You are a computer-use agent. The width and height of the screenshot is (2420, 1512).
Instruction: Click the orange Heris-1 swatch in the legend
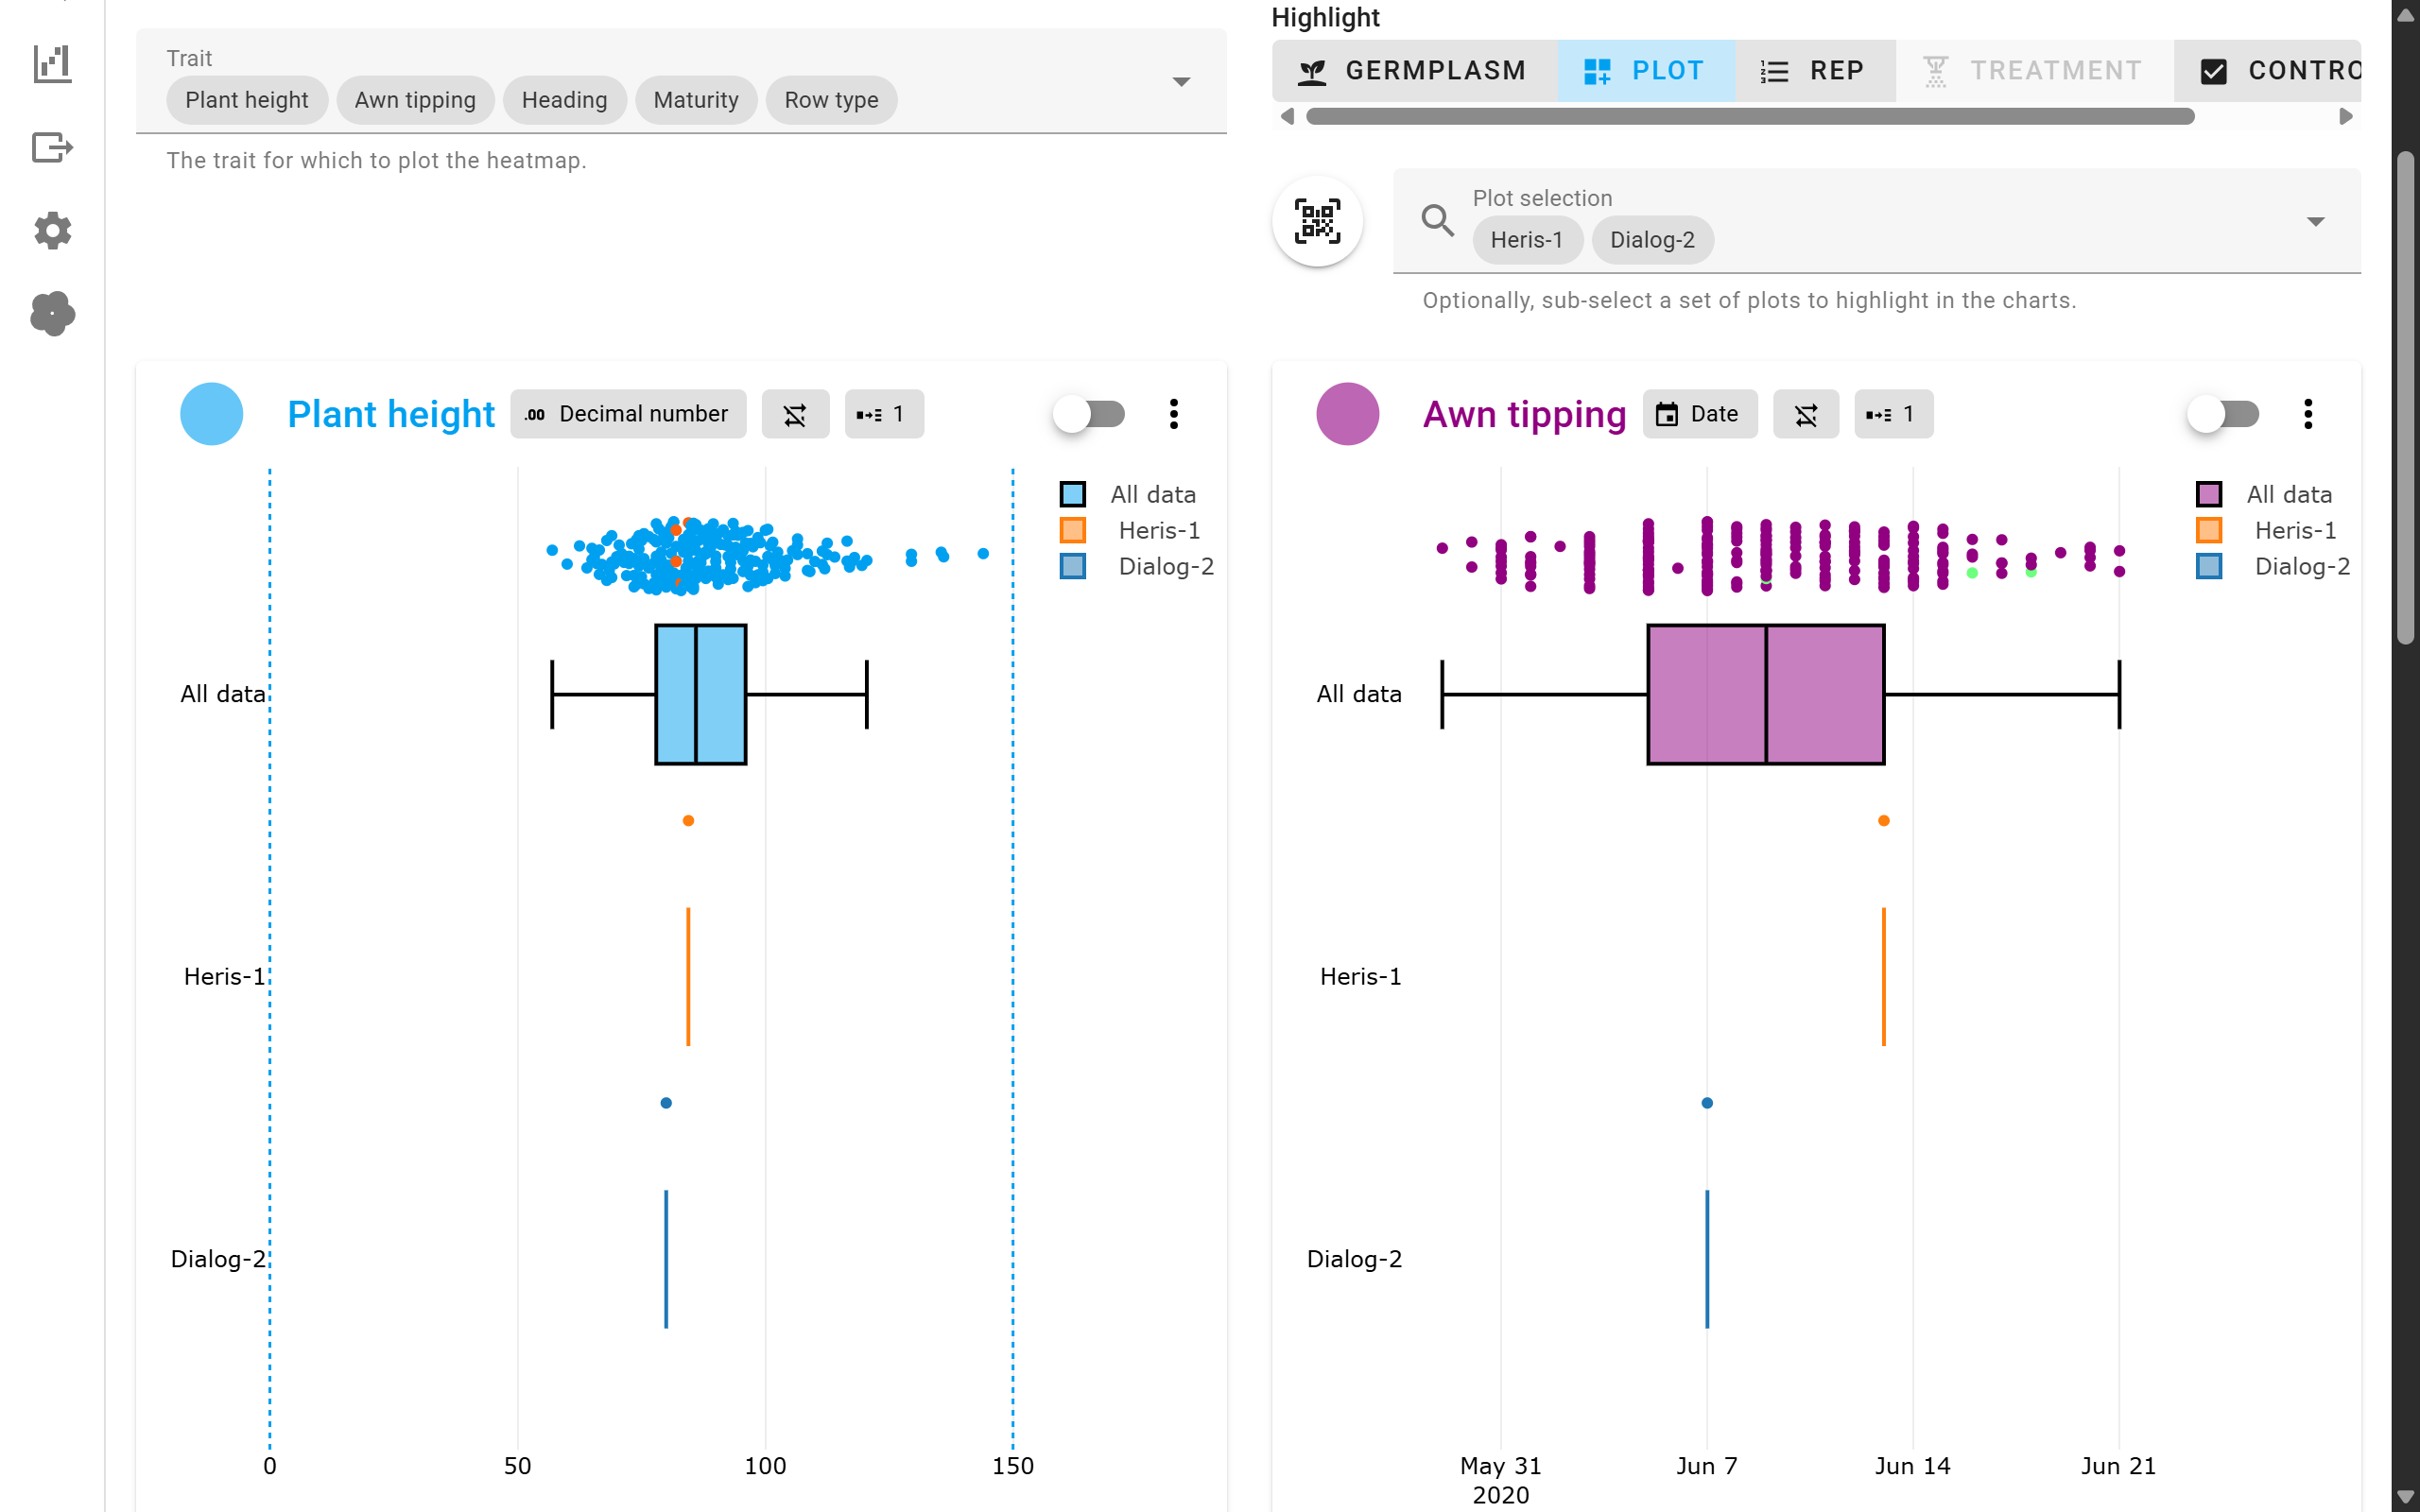click(1073, 530)
